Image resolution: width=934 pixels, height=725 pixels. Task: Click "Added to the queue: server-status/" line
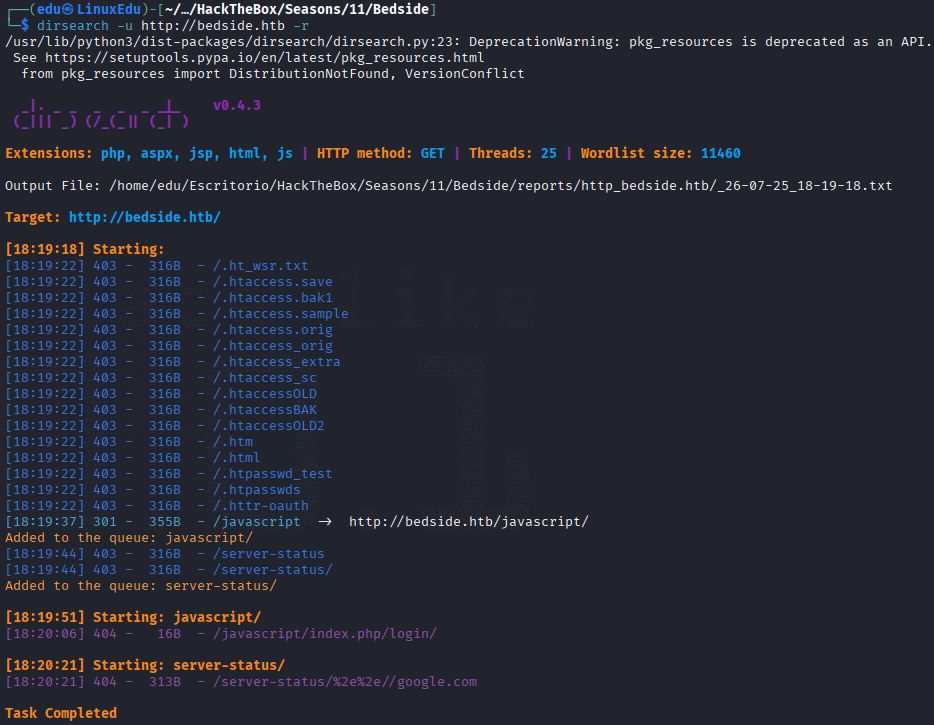[141, 586]
